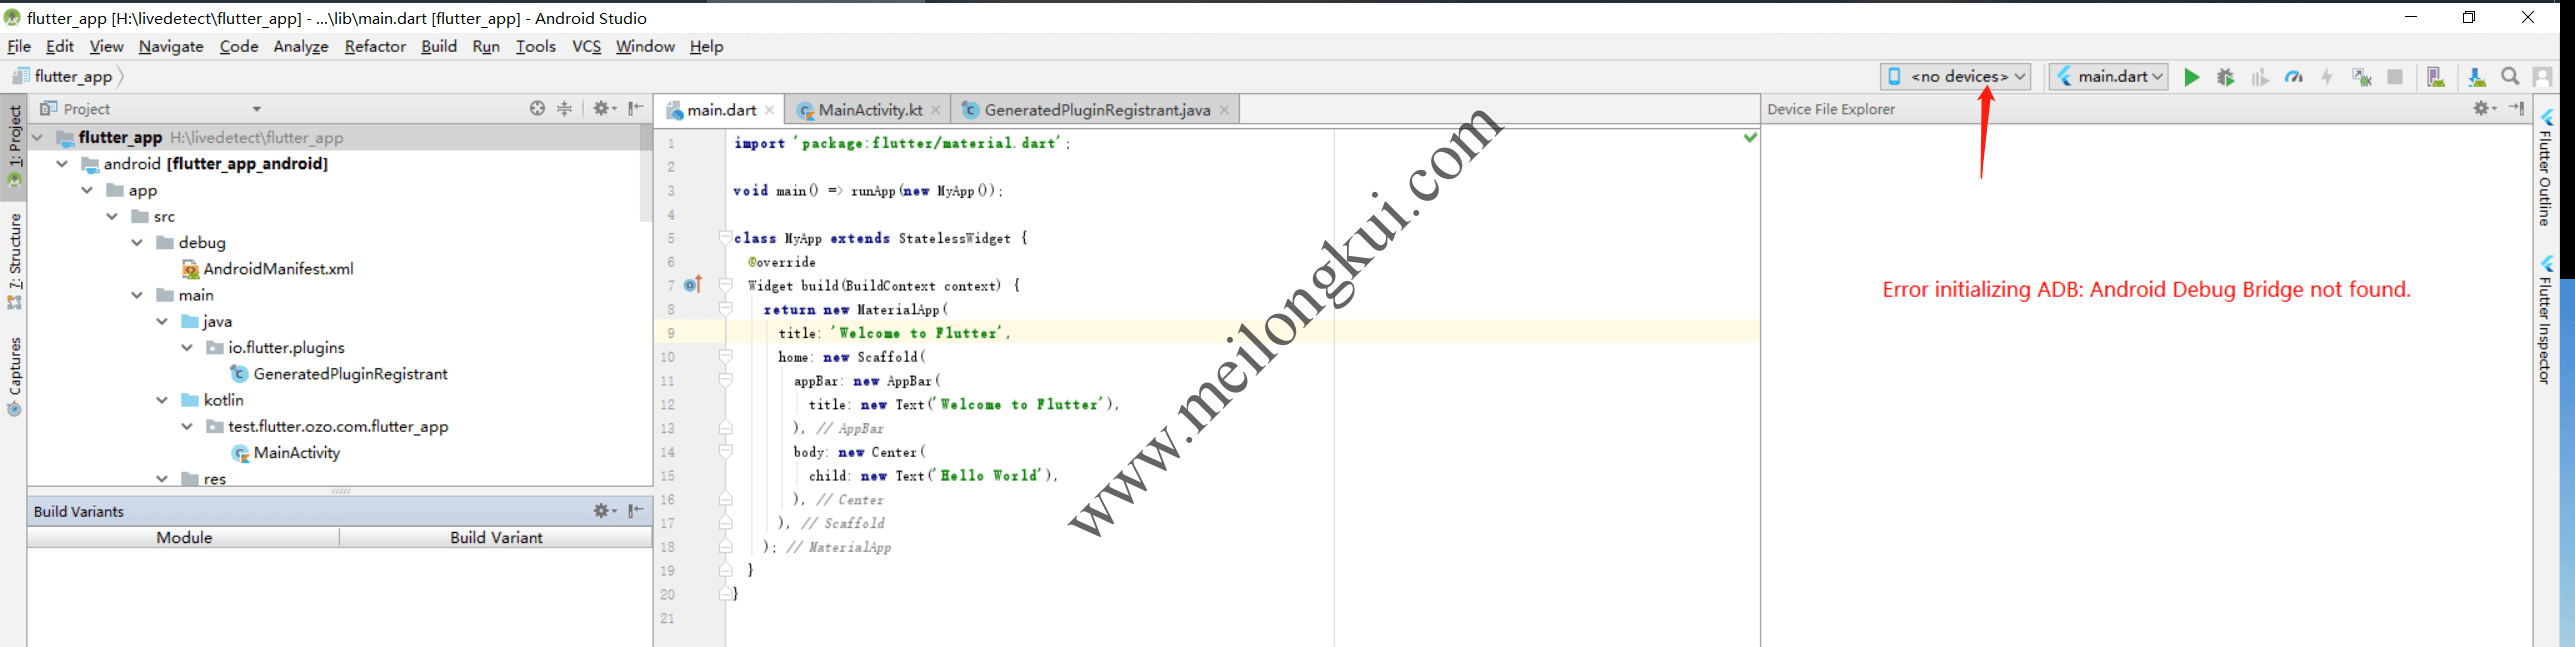Collapse the app folder
Image resolution: width=2575 pixels, height=647 pixels.
click(87, 190)
